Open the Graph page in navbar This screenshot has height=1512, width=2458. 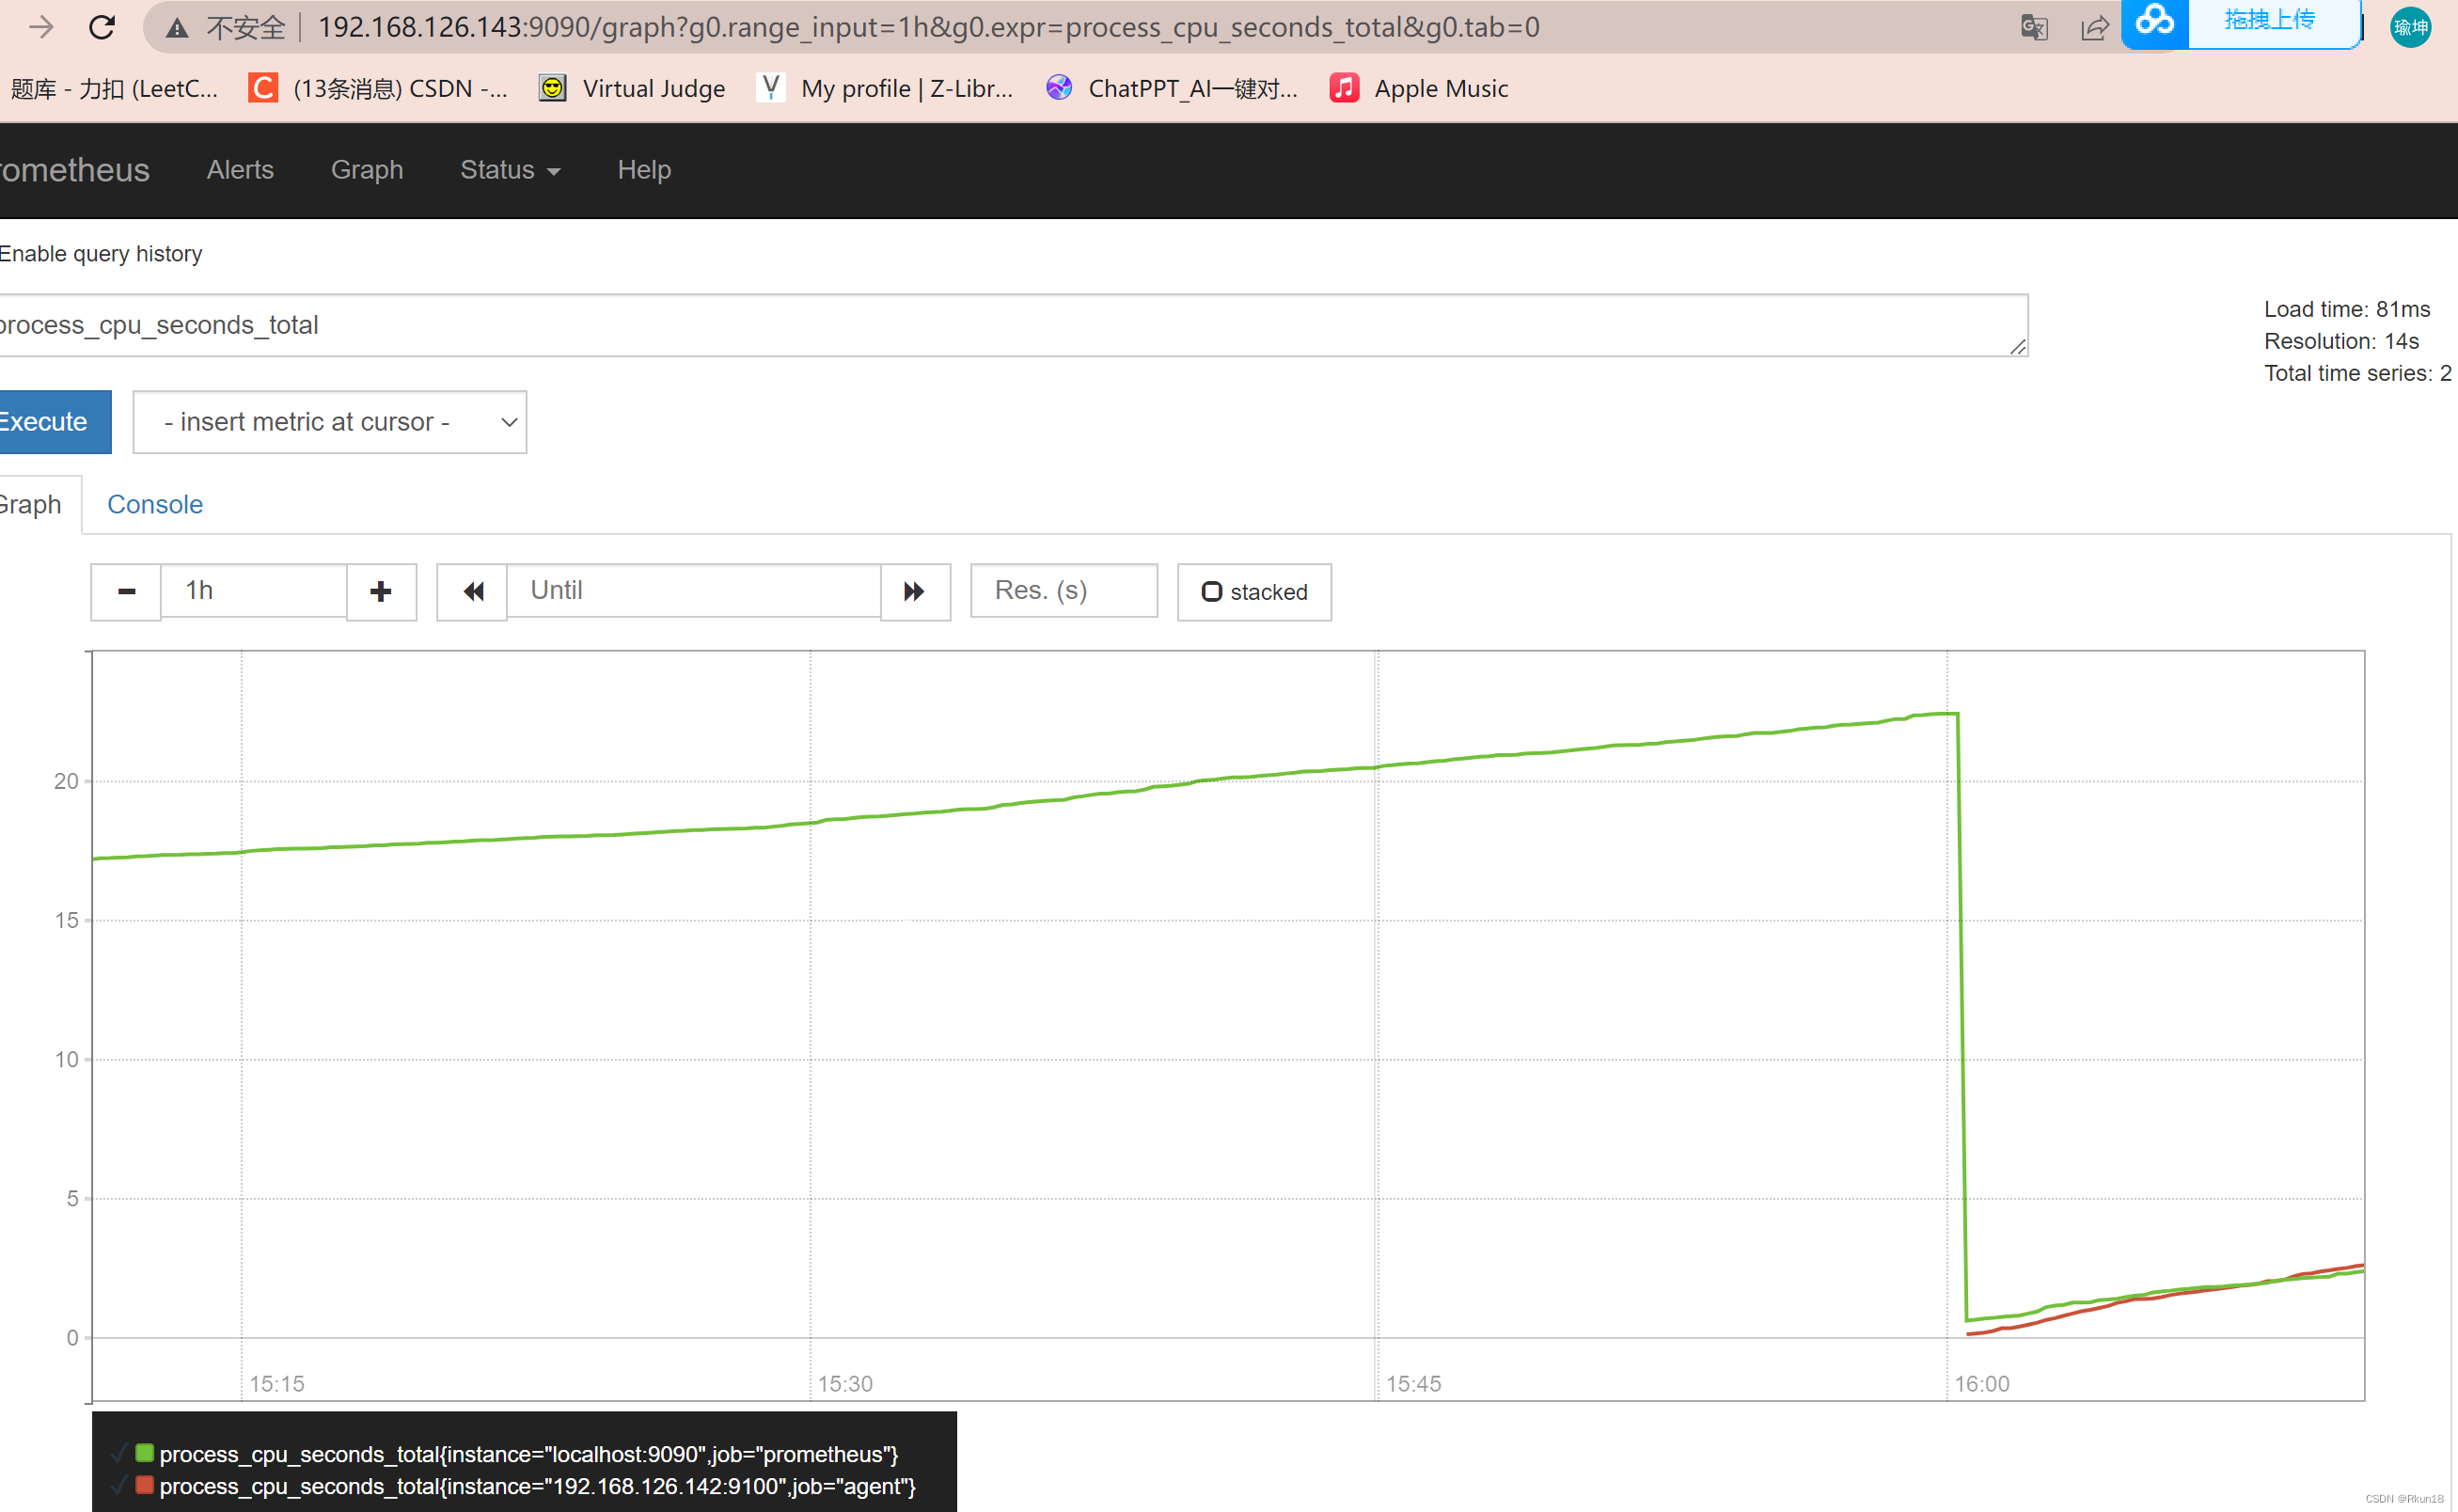coord(367,170)
